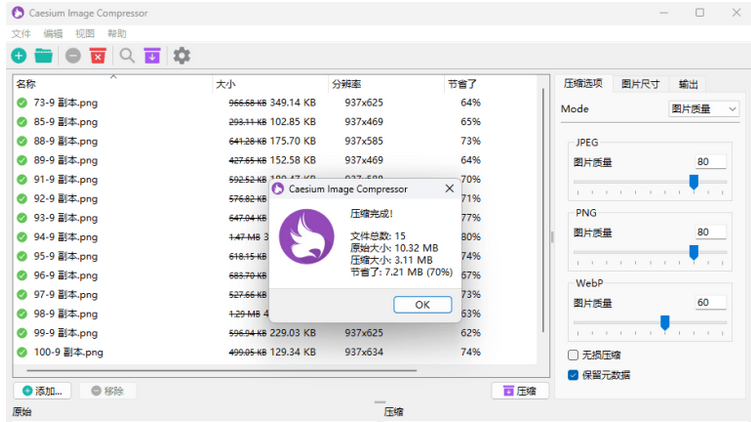Open the 文件 menu
The width and height of the screenshot is (751, 422).
coord(21,33)
